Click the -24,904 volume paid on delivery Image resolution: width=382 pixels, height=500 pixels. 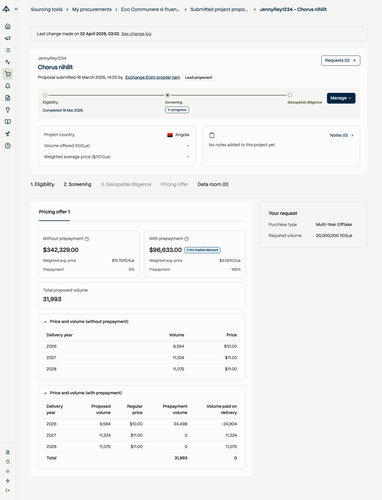point(229,424)
